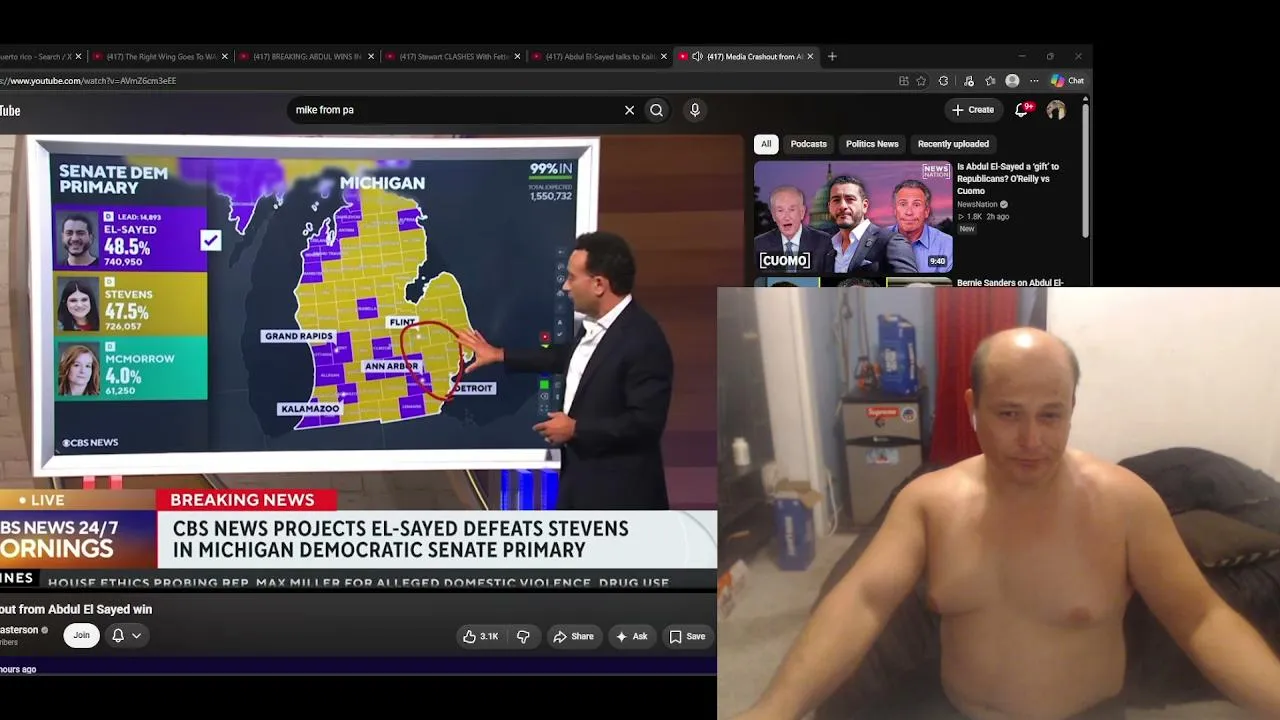This screenshot has height=720, width=1280.
Task: Select the All filter chip
Action: [x=766, y=144]
